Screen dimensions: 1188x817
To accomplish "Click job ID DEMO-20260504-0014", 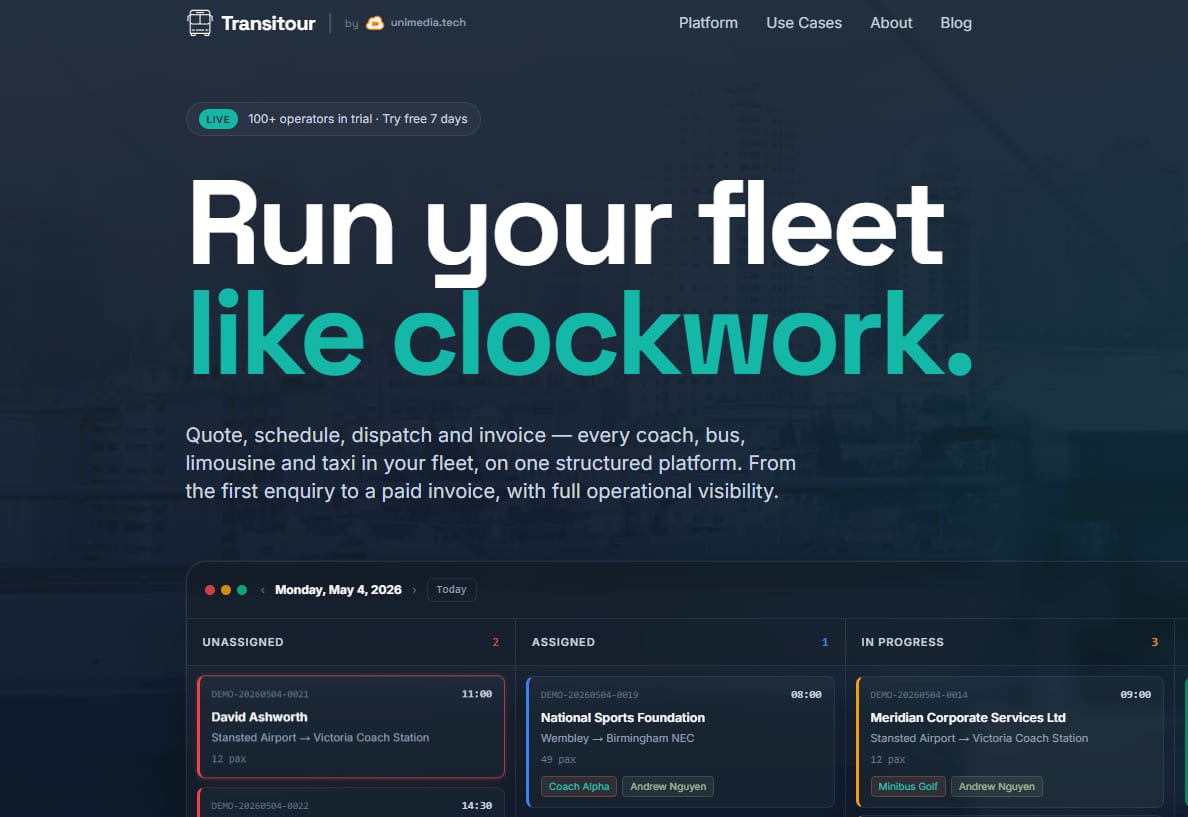I will point(919,695).
